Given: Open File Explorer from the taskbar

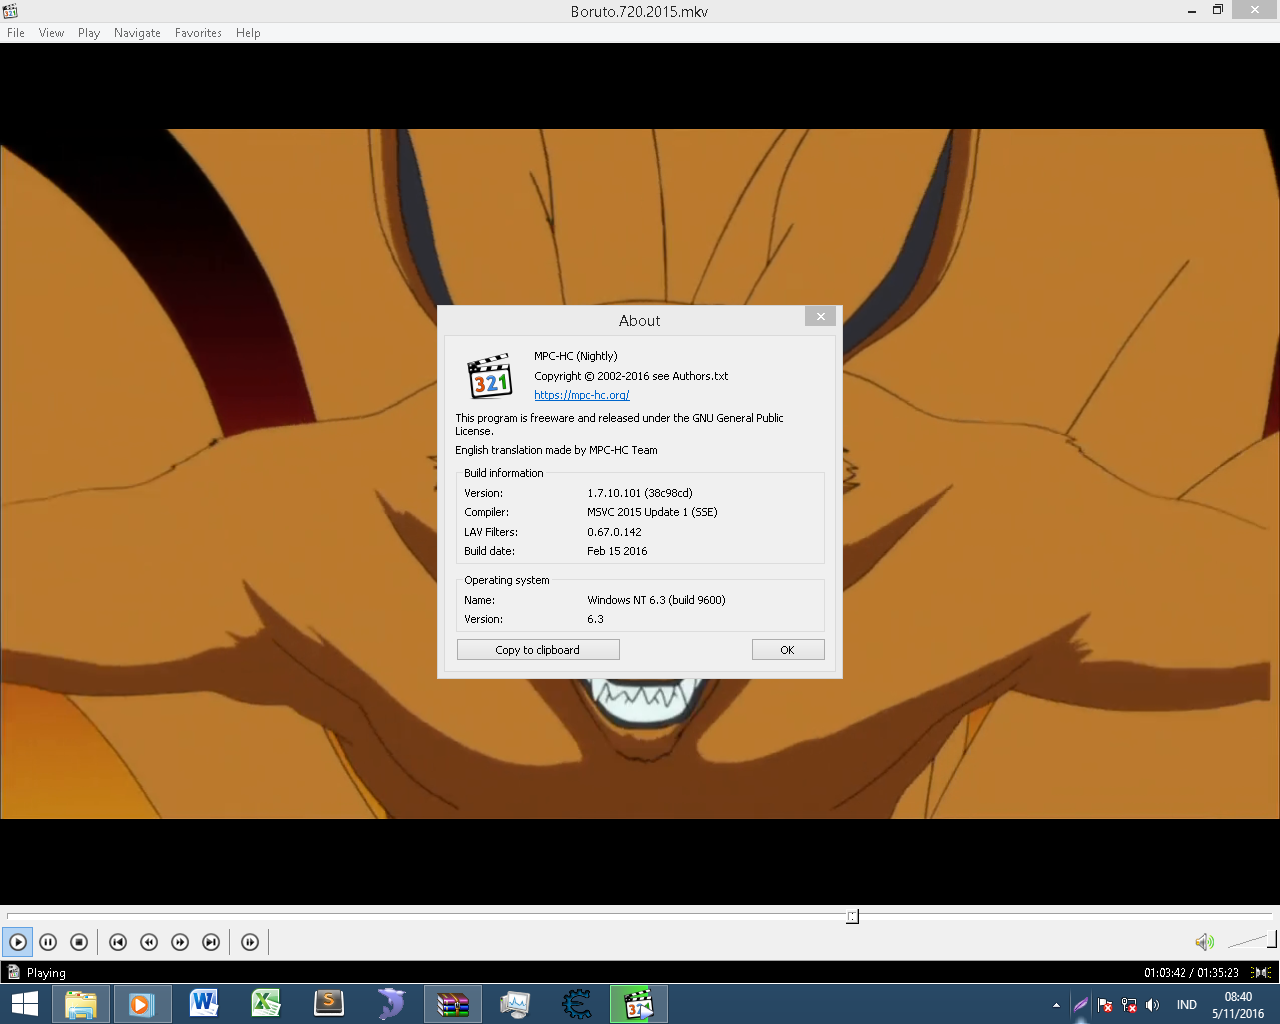Looking at the screenshot, I should (81, 1004).
